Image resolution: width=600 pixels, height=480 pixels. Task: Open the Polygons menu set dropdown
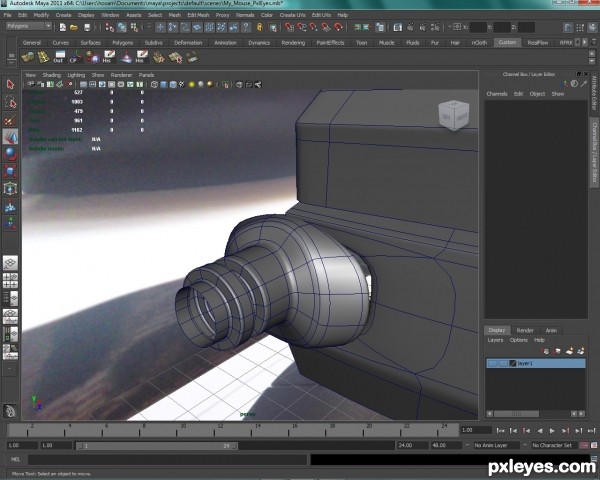click(29, 26)
